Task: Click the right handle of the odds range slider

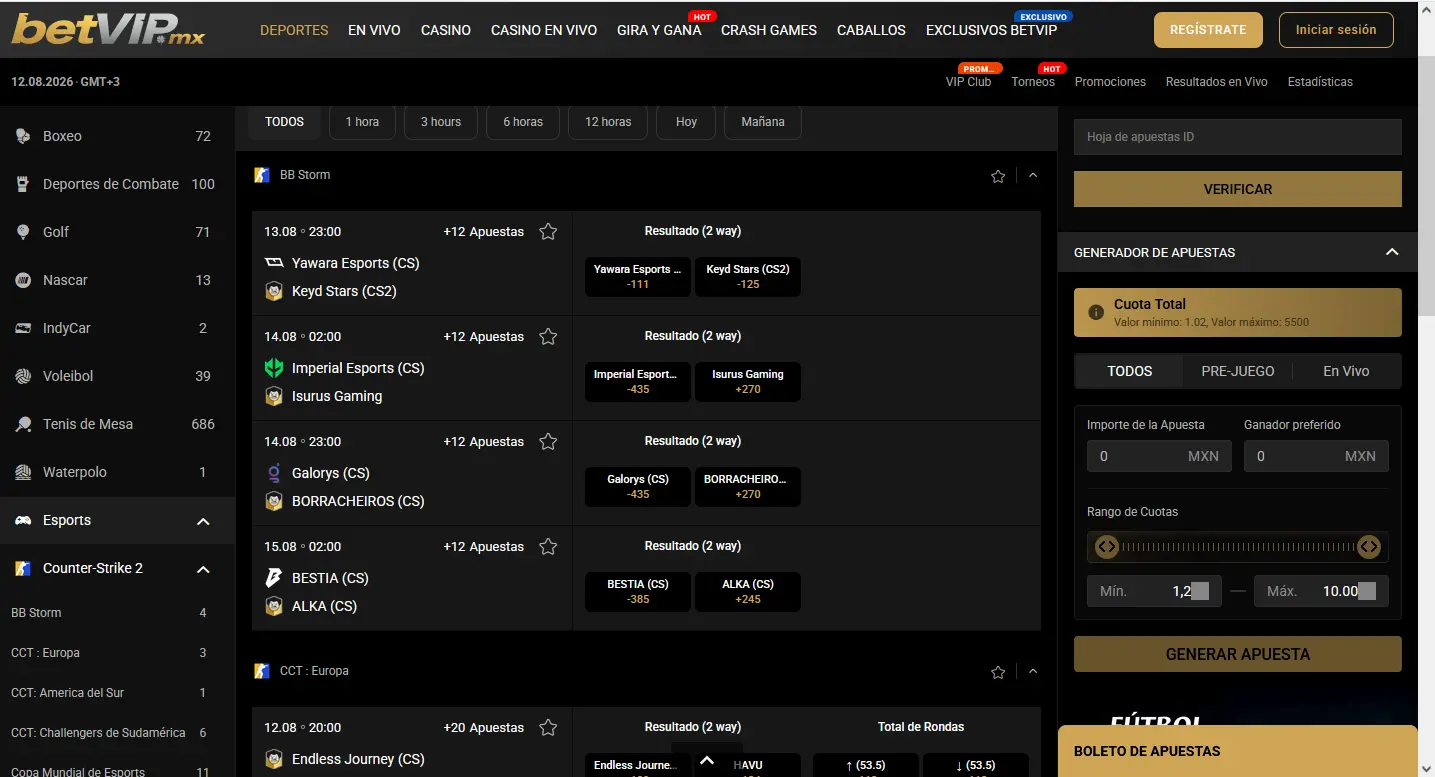Action: pyautogui.click(x=1369, y=547)
